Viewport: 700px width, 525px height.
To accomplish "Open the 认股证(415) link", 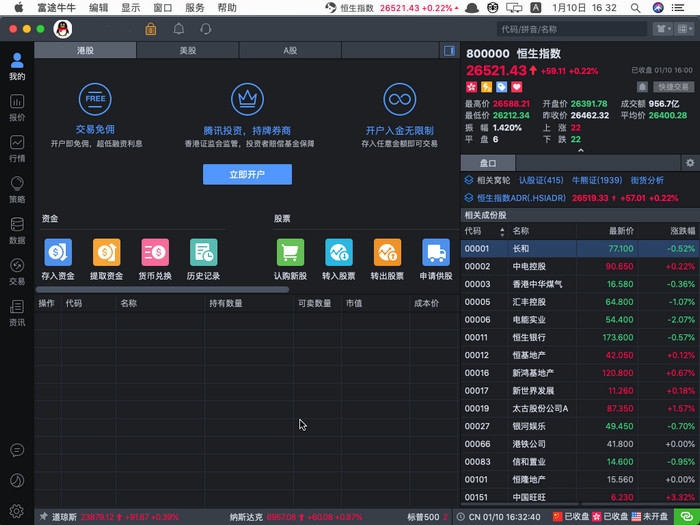I will (x=540, y=180).
